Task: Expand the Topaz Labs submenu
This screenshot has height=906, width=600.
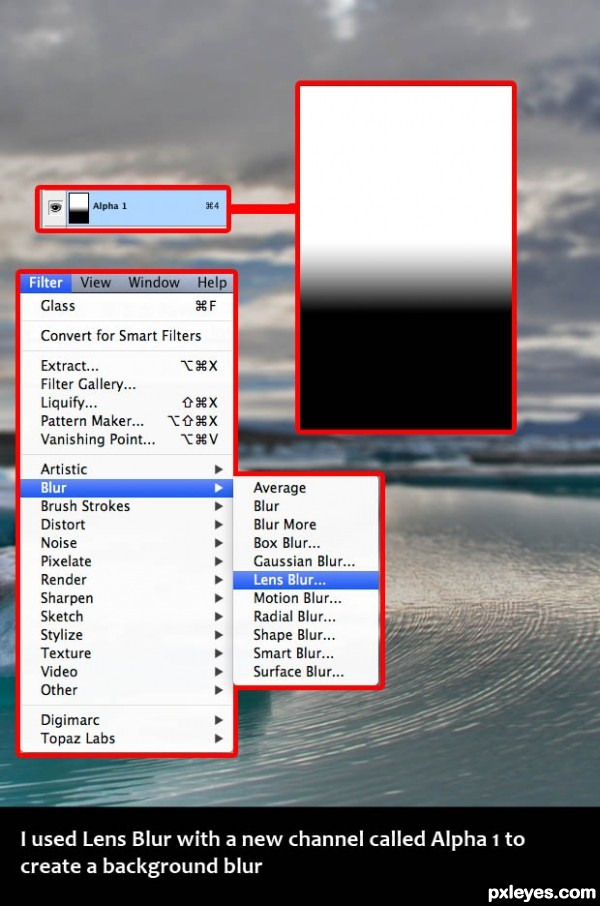Action: [x=127, y=738]
